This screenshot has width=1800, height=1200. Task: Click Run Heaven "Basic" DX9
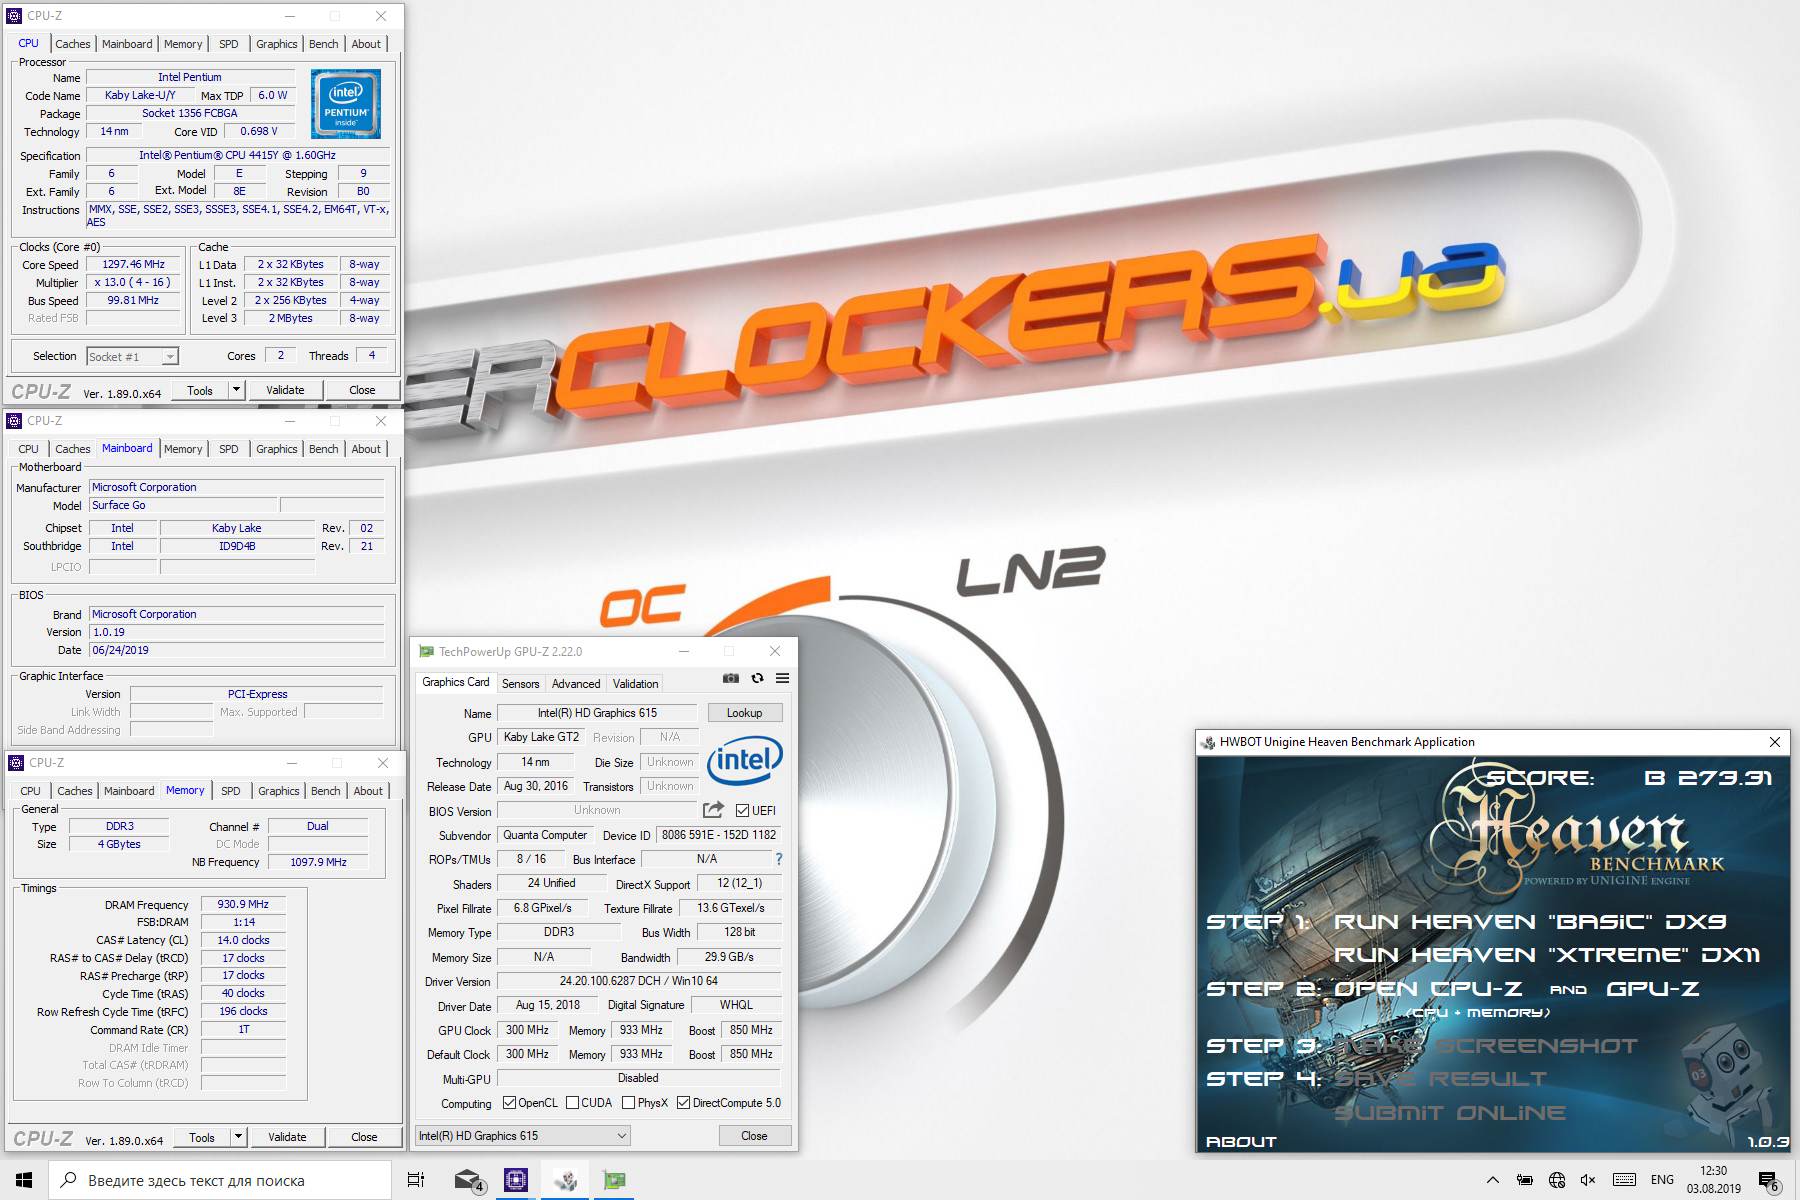click(1530, 922)
